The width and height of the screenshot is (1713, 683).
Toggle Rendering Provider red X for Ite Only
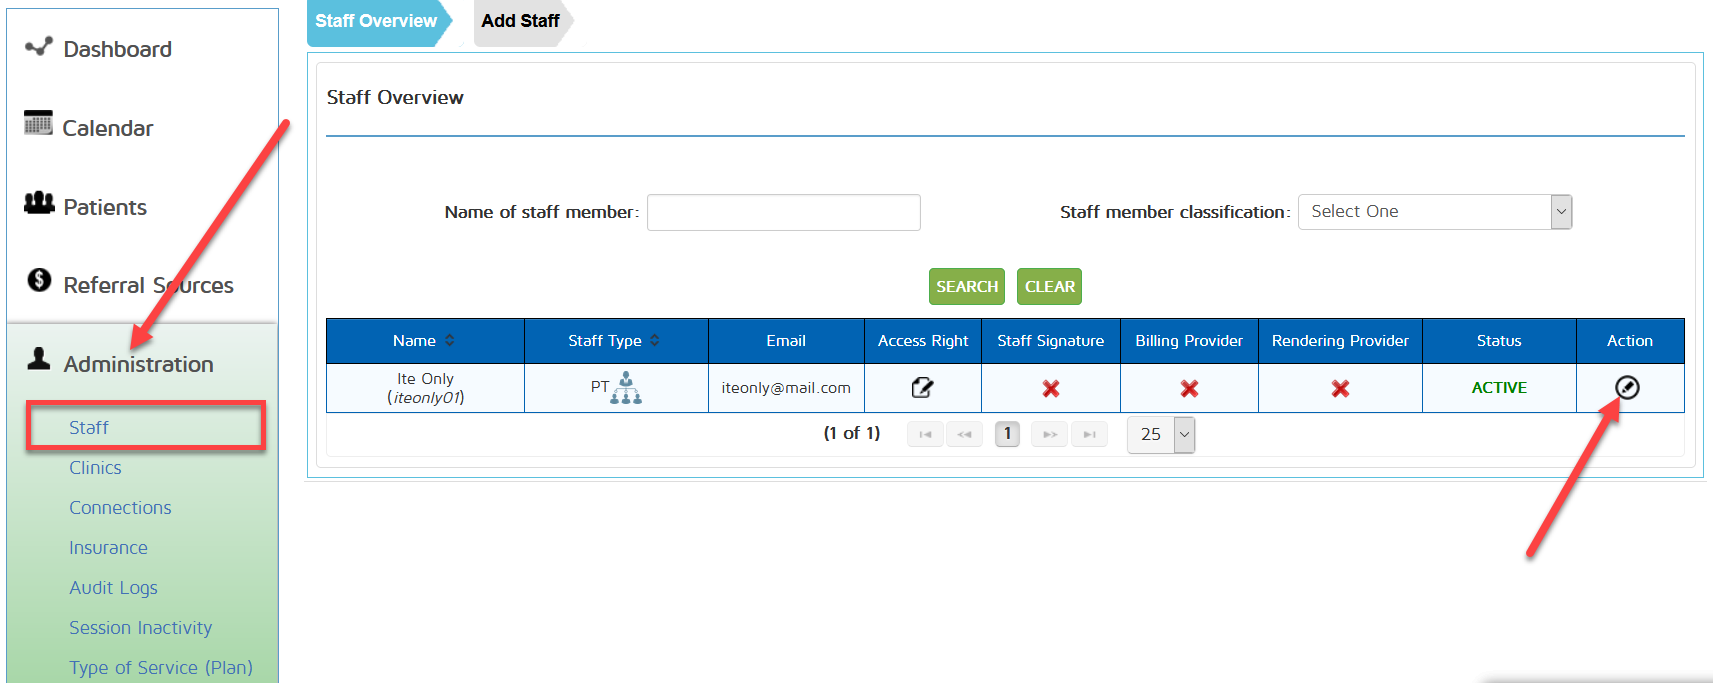click(1340, 389)
